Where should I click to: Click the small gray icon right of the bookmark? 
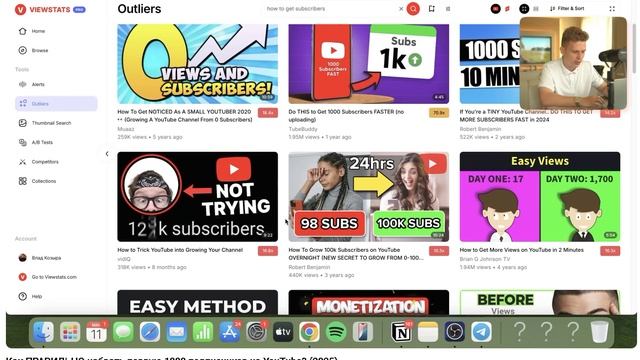[x=448, y=9]
